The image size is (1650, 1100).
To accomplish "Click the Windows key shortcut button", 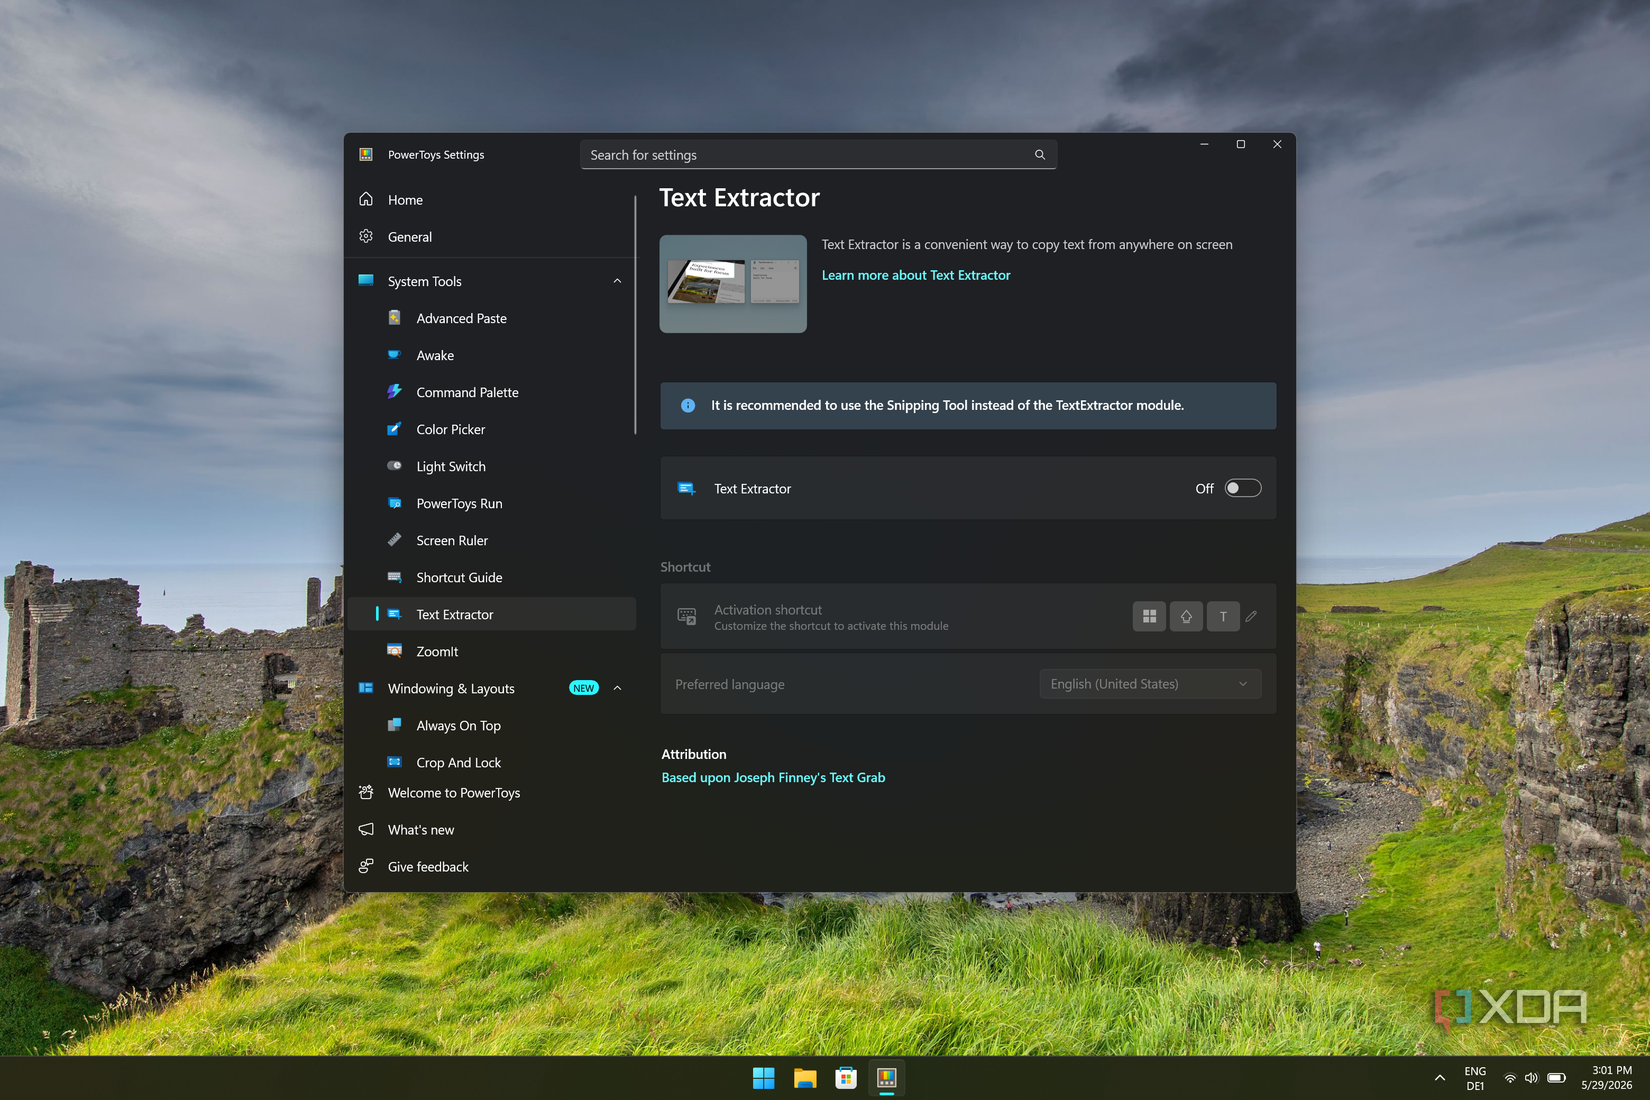I will [x=1149, y=616].
